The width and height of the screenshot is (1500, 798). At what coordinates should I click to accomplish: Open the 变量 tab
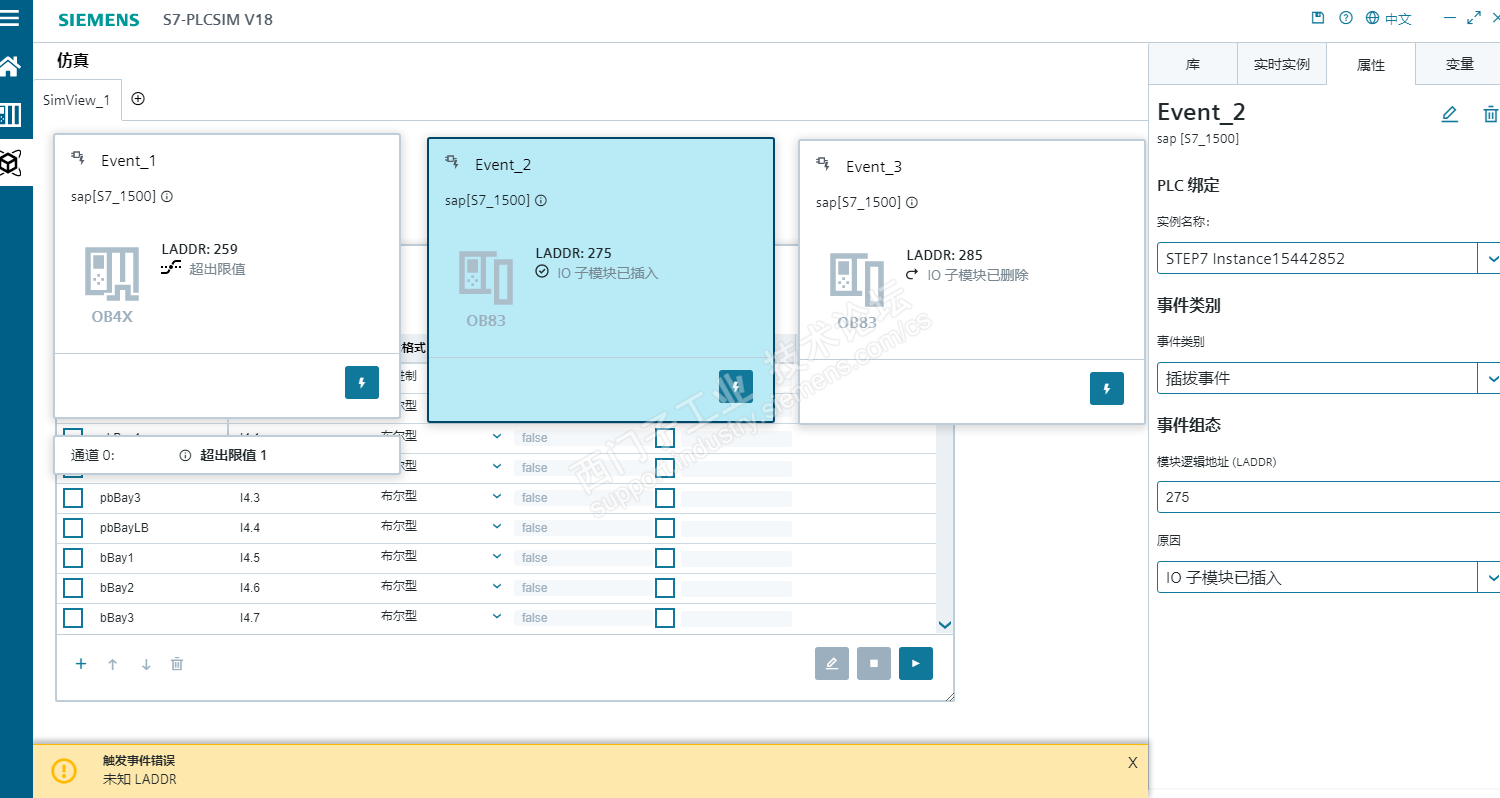point(1460,64)
